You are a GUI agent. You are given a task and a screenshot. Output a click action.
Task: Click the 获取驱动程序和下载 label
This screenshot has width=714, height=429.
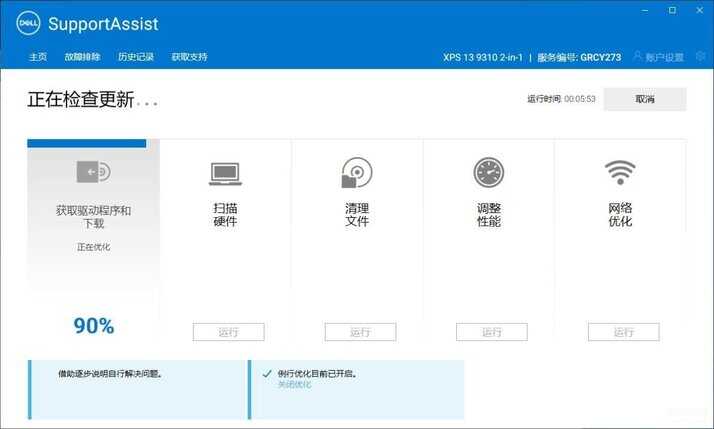[x=93, y=217]
